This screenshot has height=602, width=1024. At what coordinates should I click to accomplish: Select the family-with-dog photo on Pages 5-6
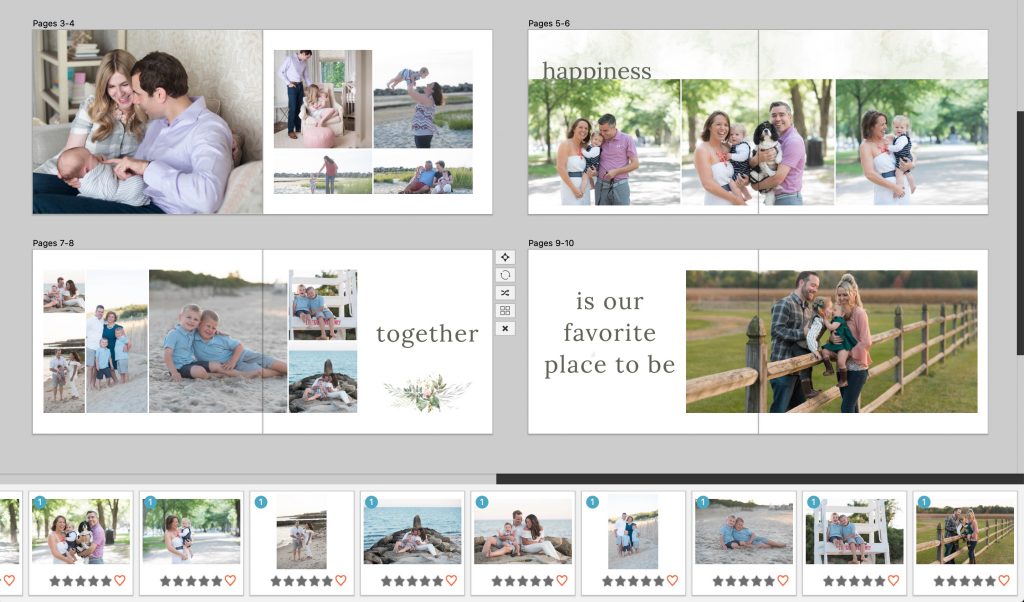click(x=758, y=142)
